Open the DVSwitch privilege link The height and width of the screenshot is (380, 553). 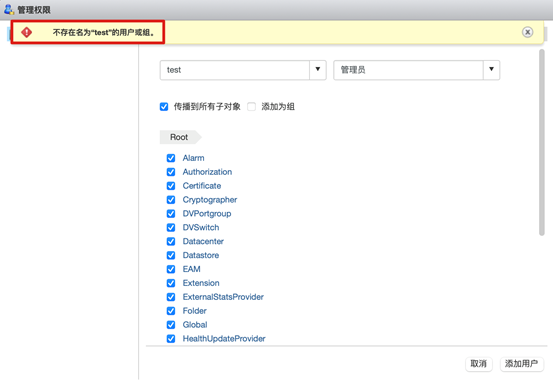(201, 227)
